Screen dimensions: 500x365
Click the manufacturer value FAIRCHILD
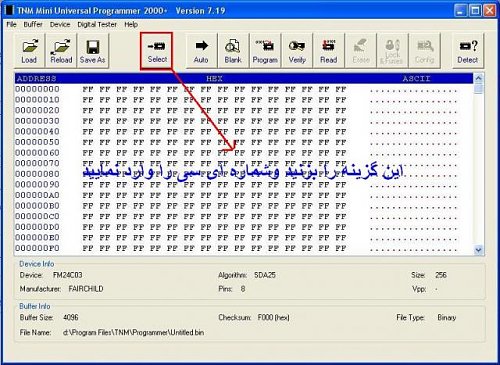click(x=86, y=289)
